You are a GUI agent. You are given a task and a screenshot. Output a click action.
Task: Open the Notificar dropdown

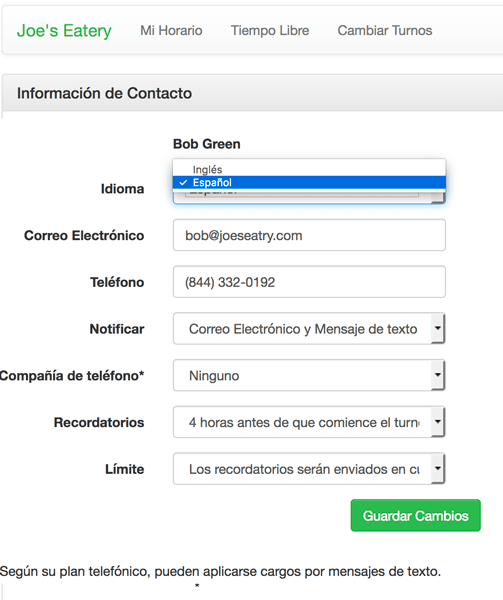[x=309, y=328]
